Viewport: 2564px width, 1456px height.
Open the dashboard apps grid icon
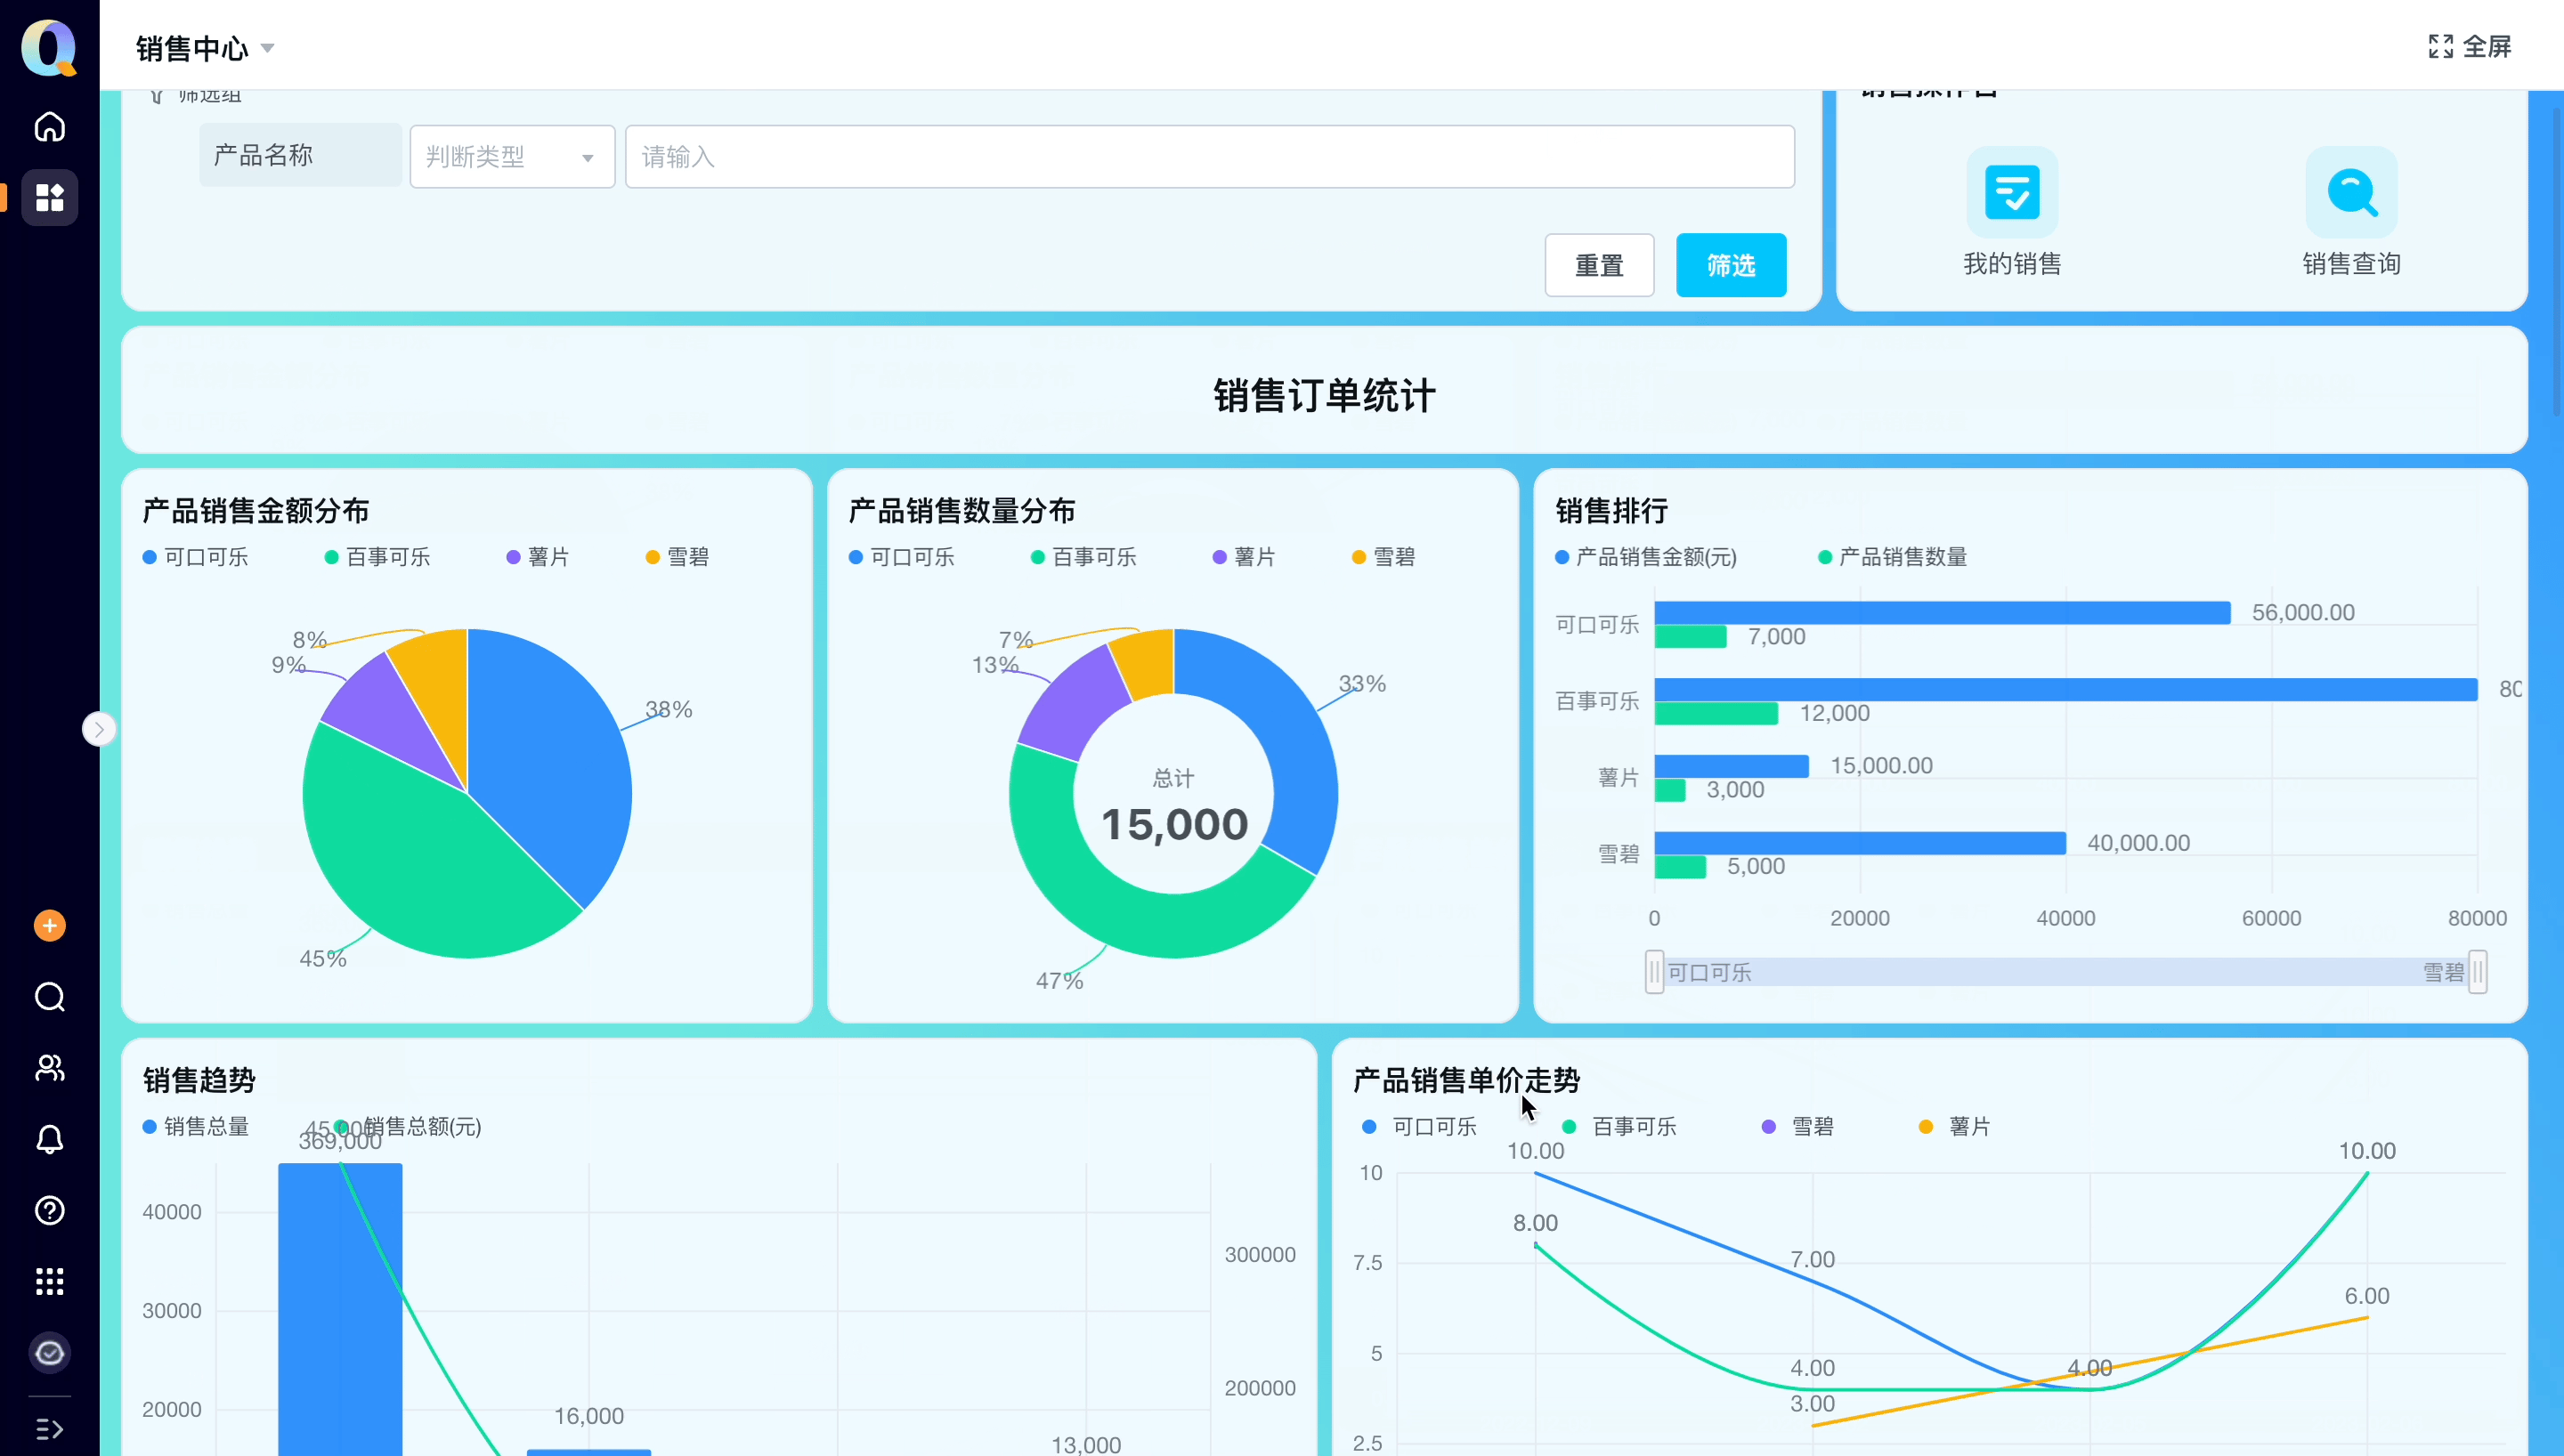pyautogui.click(x=49, y=197)
